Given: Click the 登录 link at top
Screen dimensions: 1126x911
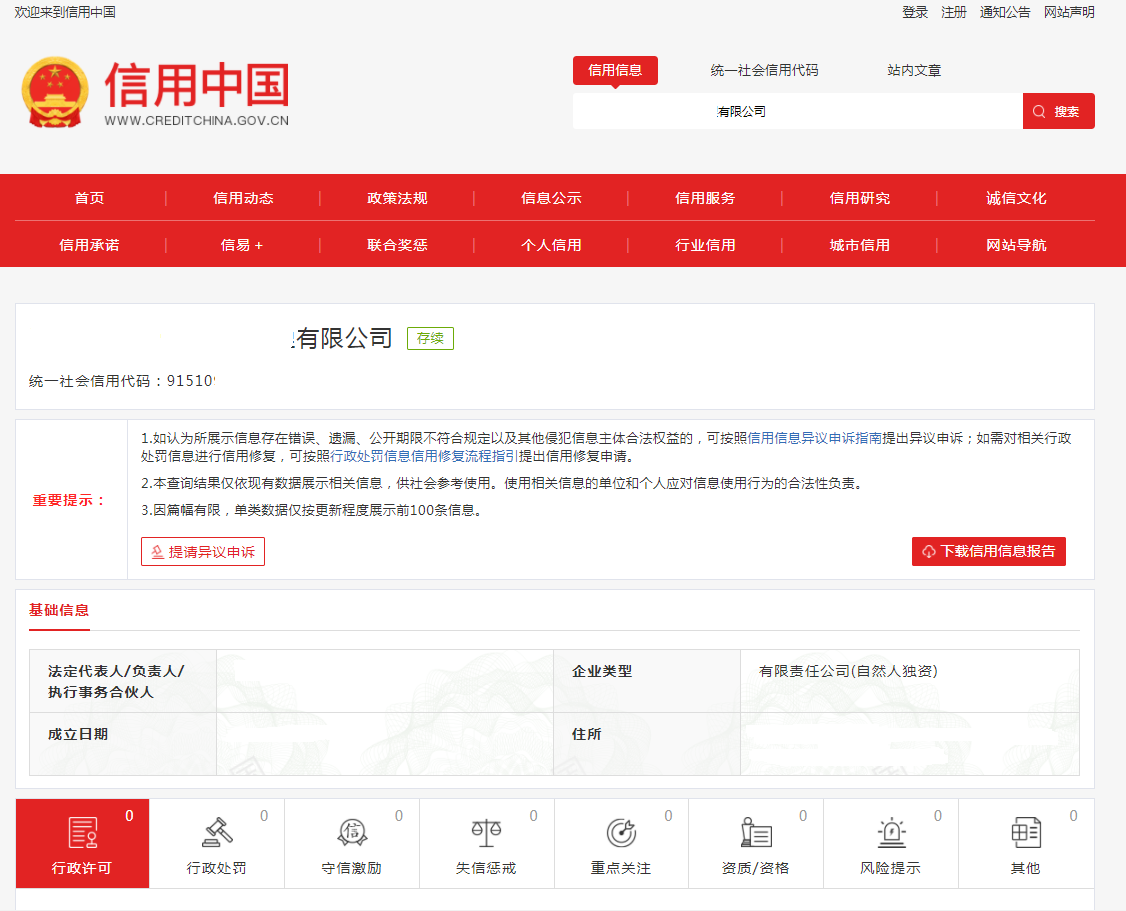Looking at the screenshot, I should [x=915, y=12].
